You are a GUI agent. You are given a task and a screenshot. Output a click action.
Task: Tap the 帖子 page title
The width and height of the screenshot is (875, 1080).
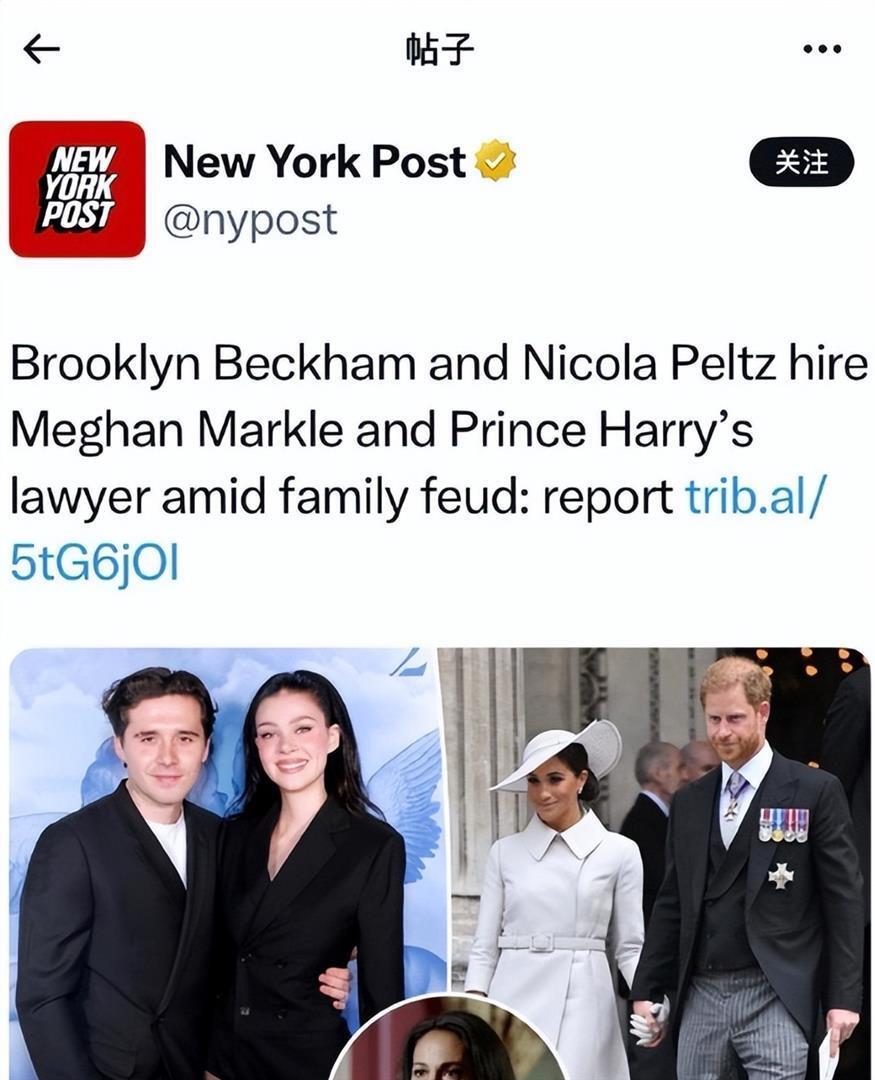[x=439, y=49]
